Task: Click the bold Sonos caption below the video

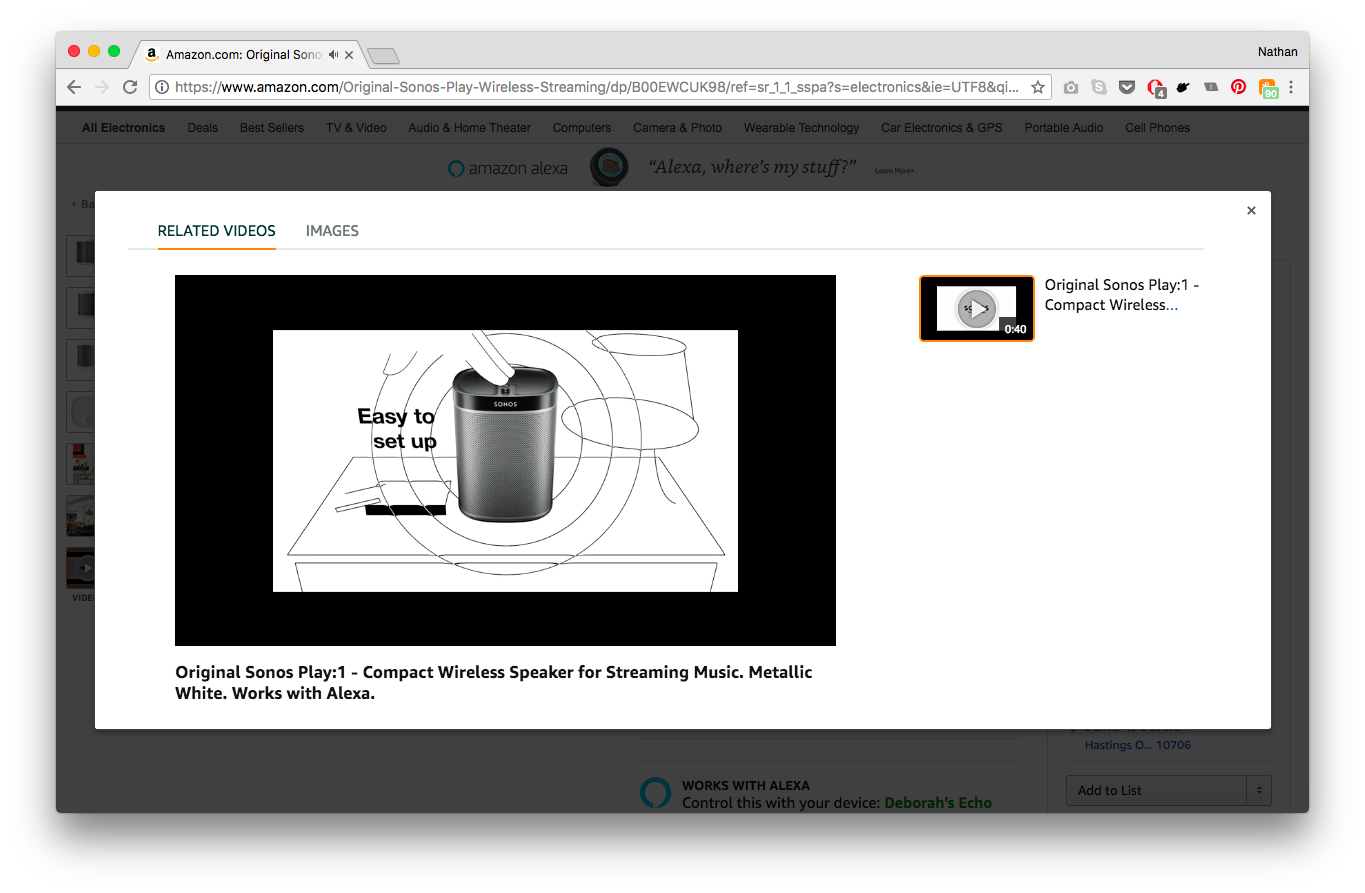Action: 494,682
